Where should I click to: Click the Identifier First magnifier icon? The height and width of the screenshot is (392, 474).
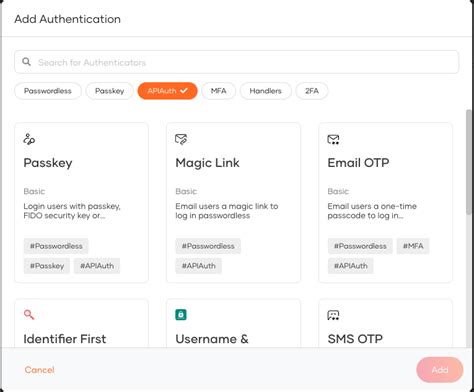tap(29, 314)
